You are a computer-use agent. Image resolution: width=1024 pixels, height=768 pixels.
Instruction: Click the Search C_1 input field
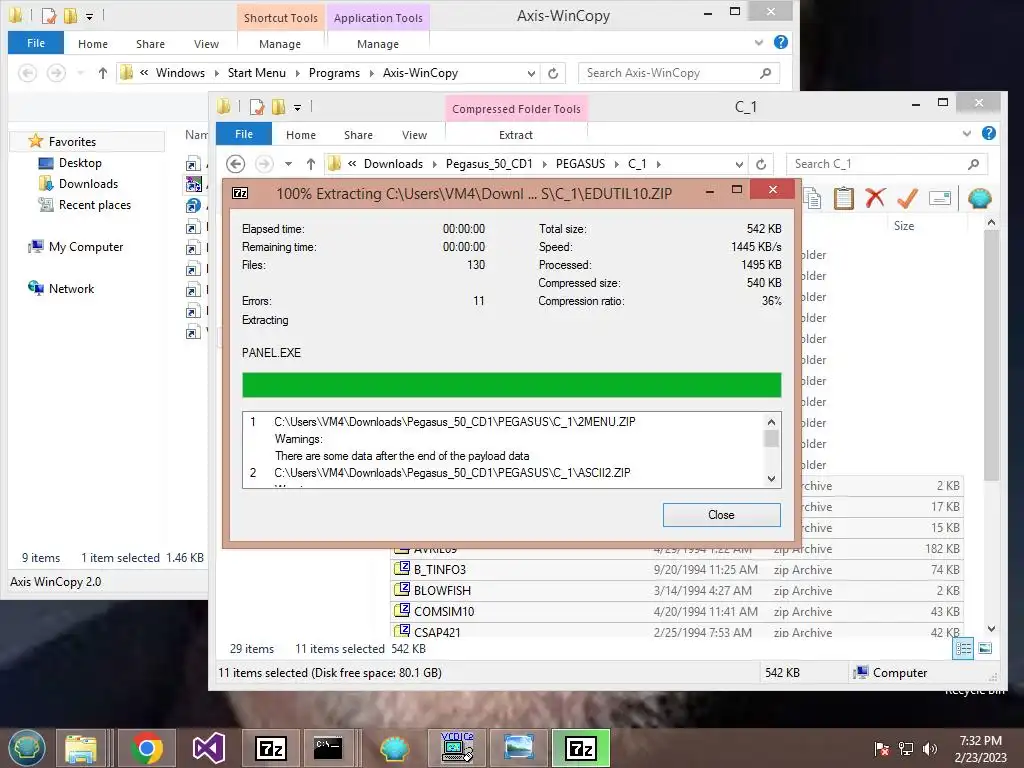click(876, 164)
